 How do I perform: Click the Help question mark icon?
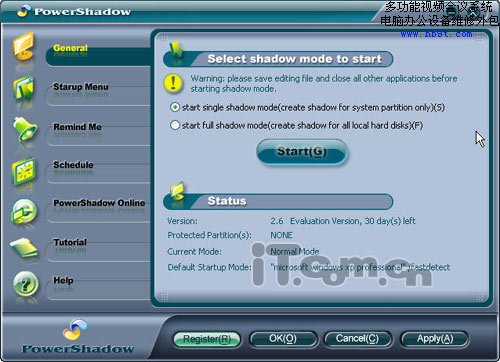(x=26, y=284)
